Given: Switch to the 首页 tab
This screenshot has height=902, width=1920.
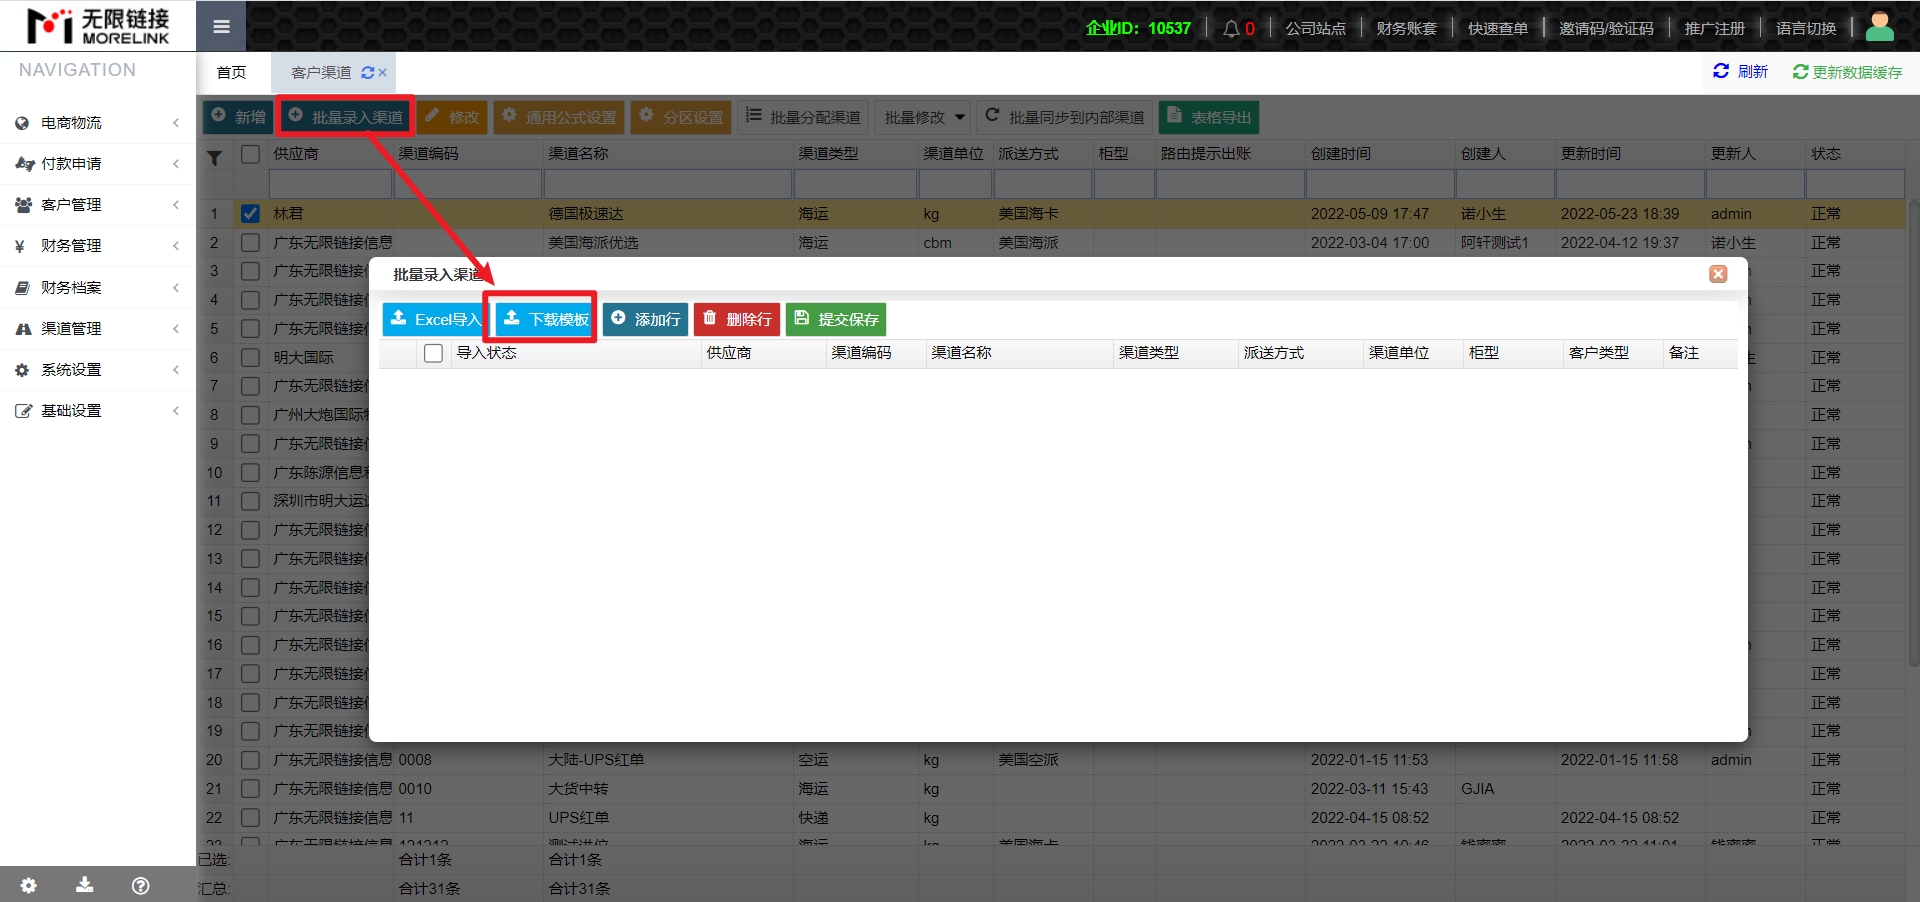Looking at the screenshot, I should pyautogui.click(x=231, y=73).
